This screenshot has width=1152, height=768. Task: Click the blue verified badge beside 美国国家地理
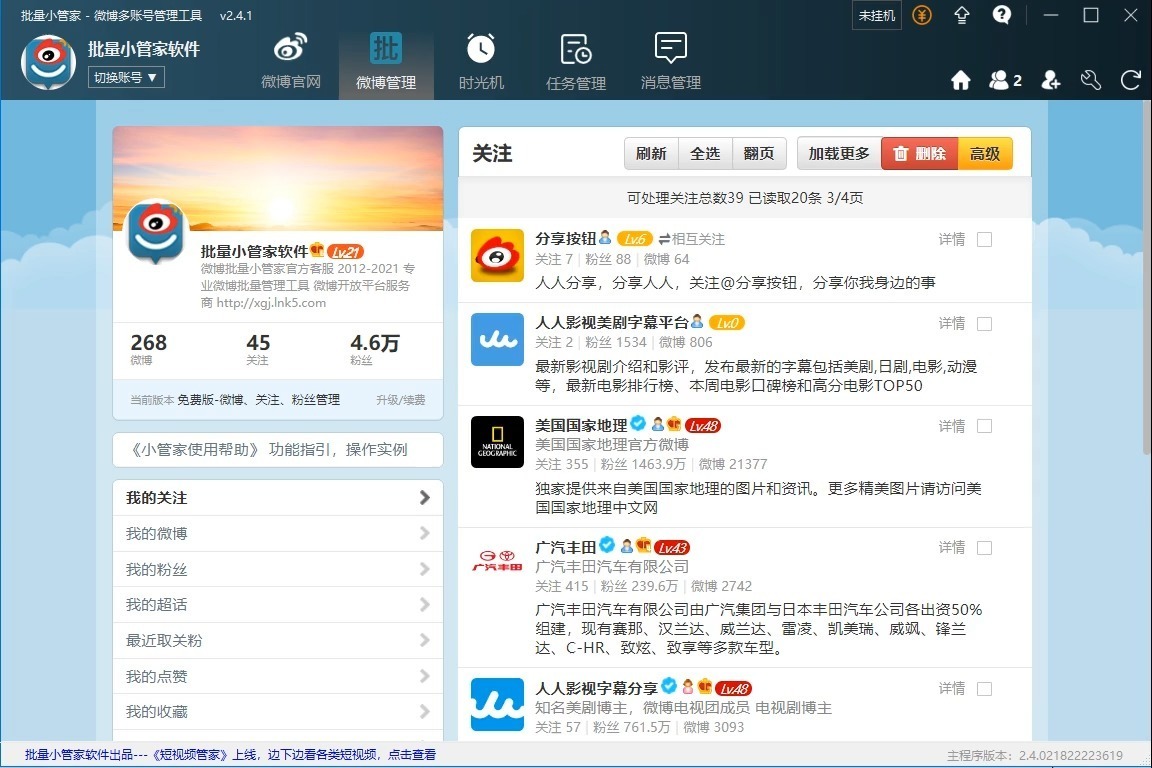pos(638,423)
